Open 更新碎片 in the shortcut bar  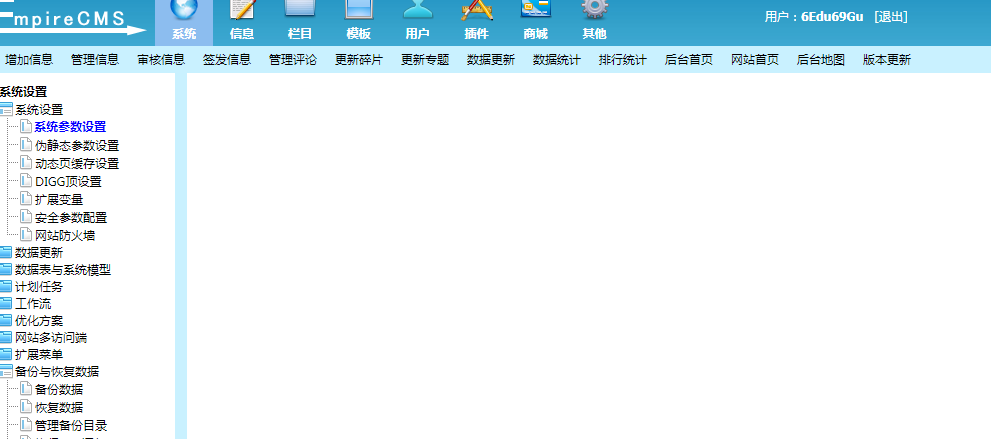359,60
